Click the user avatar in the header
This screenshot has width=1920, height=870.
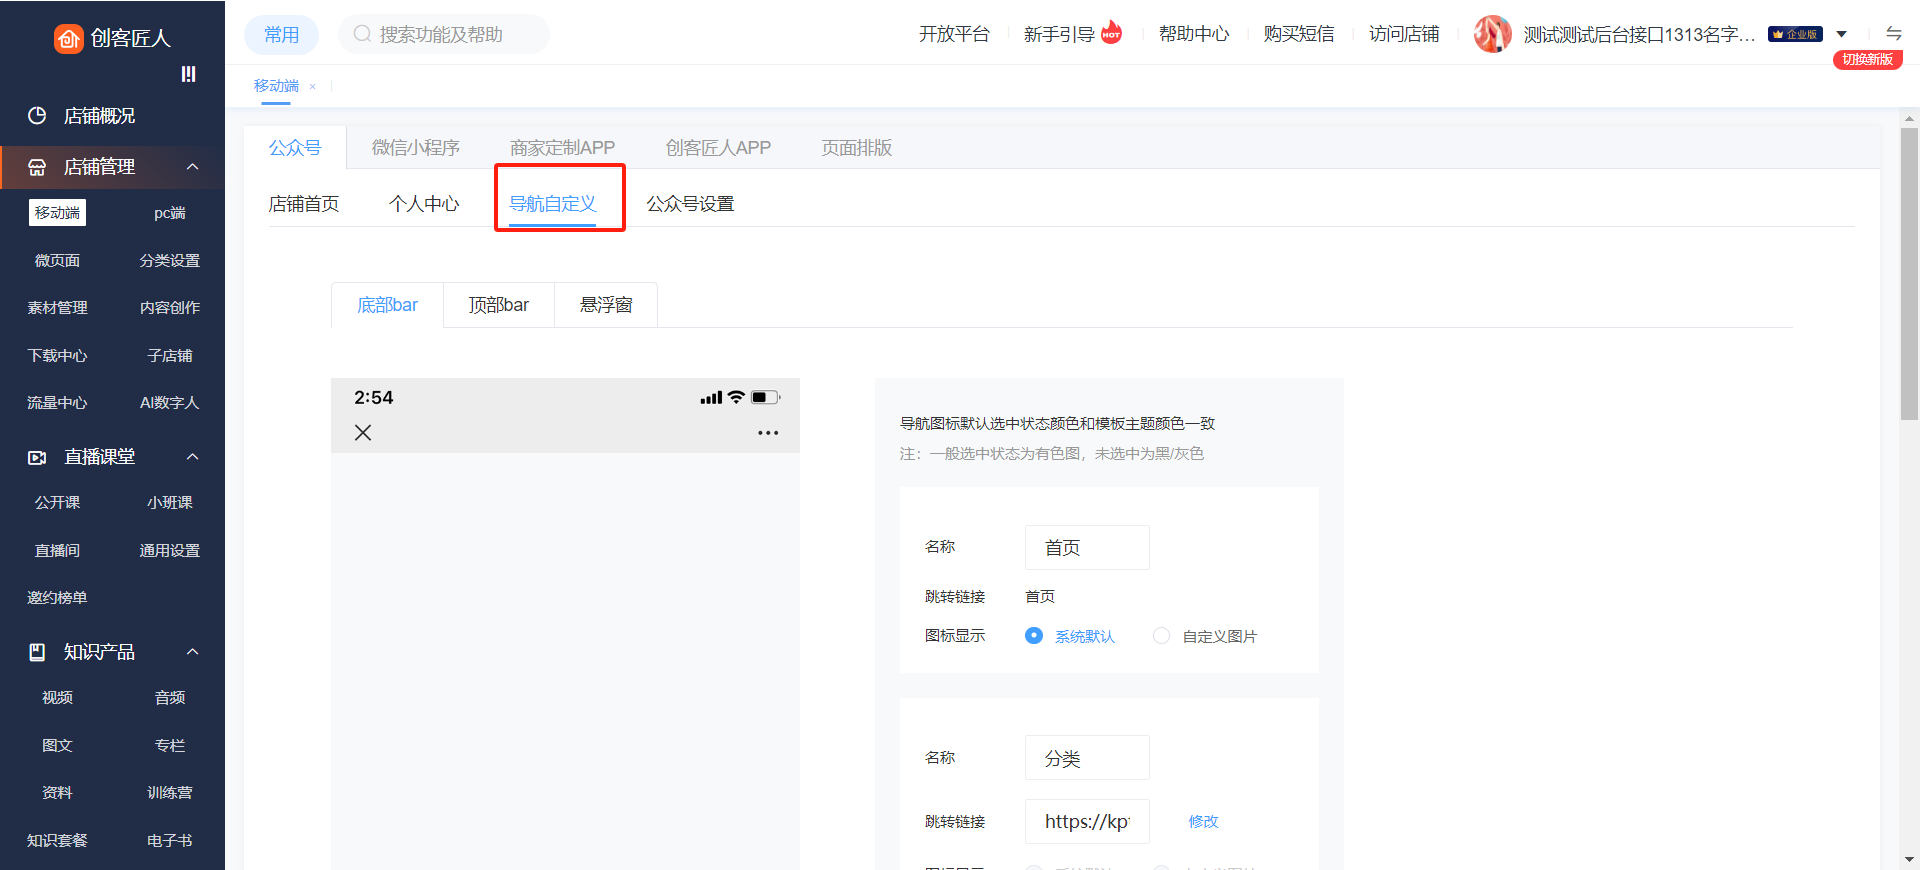(1492, 34)
